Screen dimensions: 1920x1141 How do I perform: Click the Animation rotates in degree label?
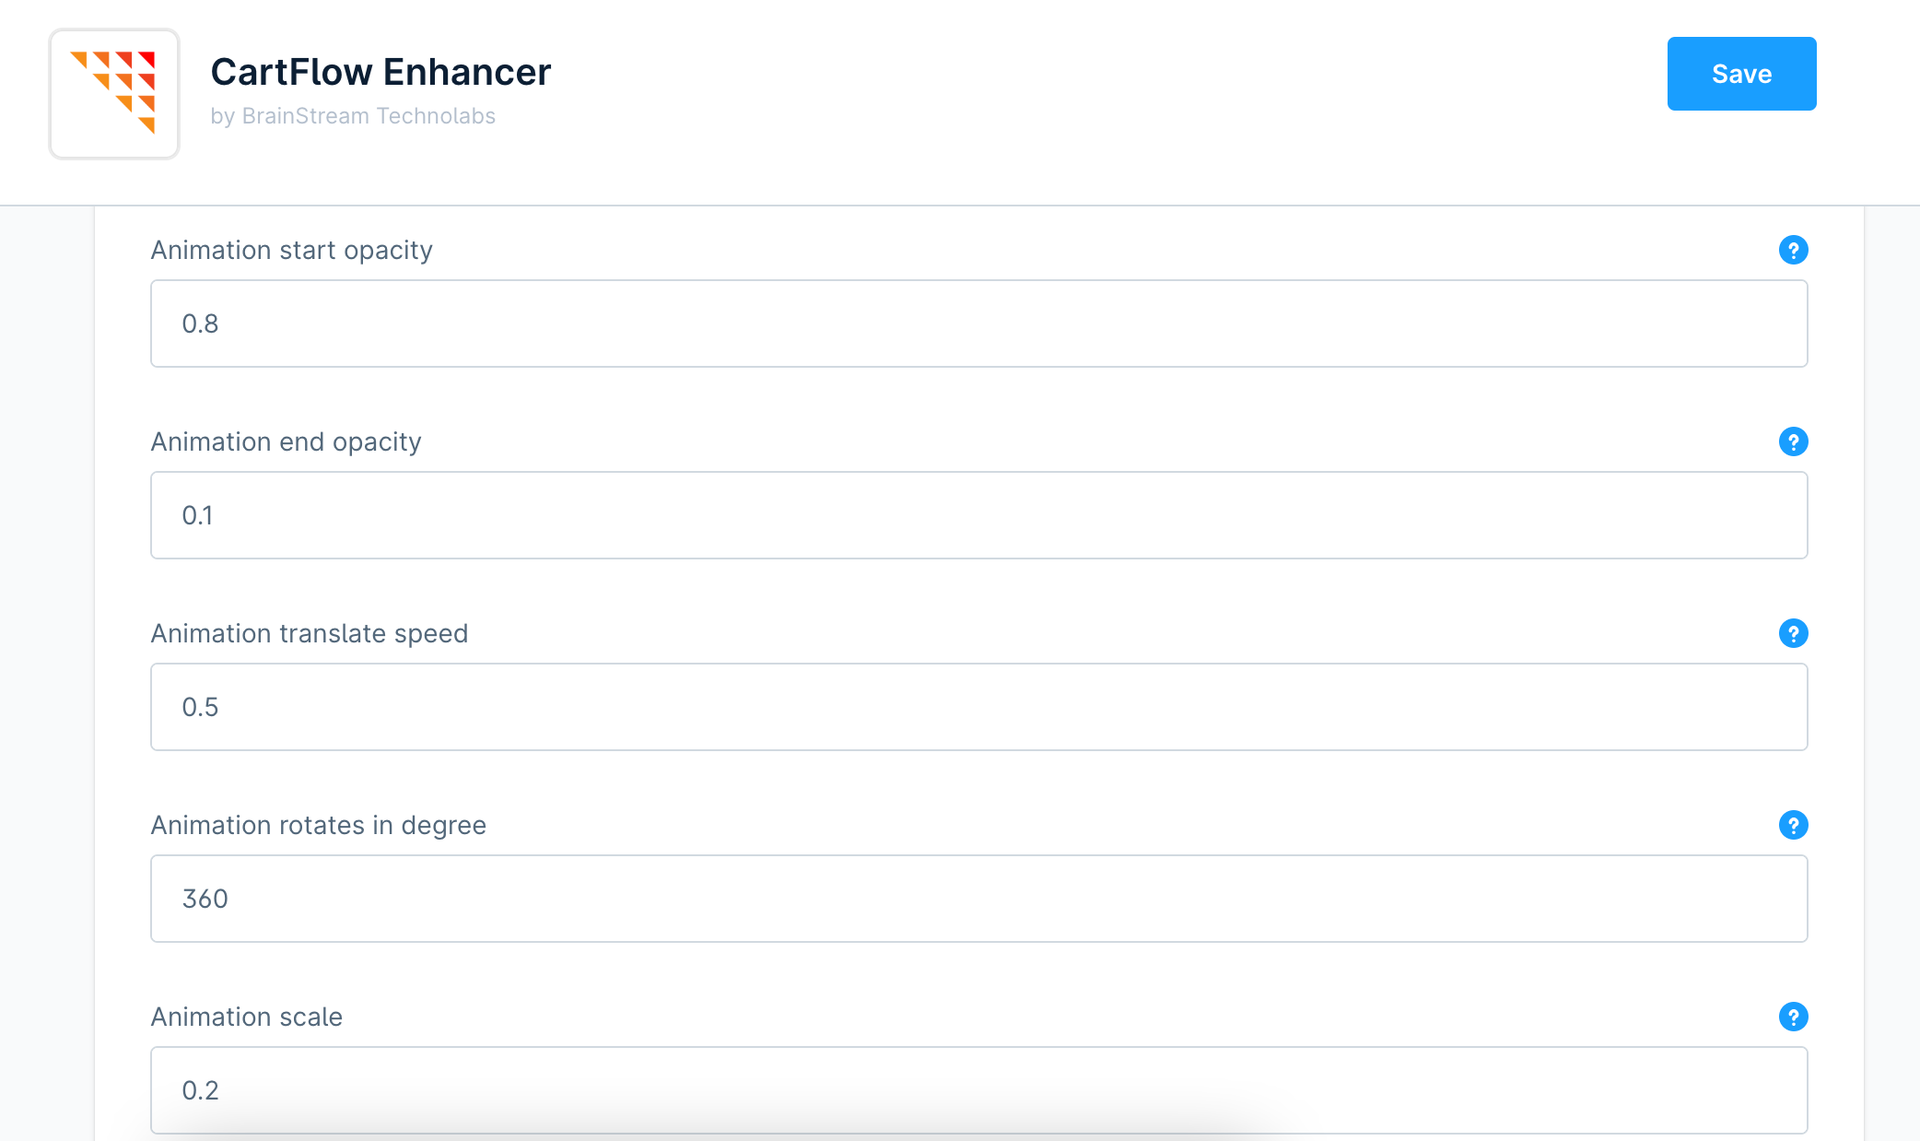[x=318, y=825]
